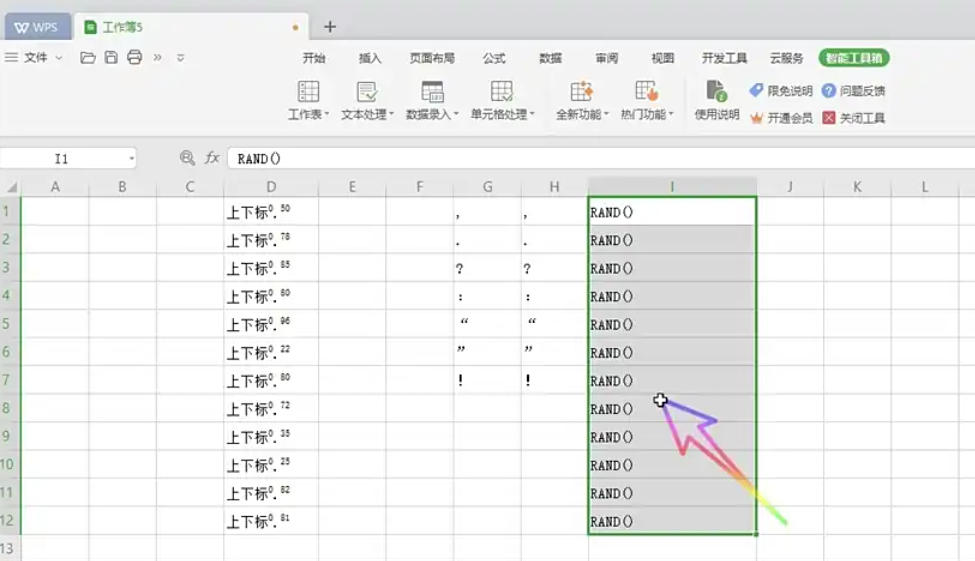Expand the 文本处理 dropdown label

[367, 114]
